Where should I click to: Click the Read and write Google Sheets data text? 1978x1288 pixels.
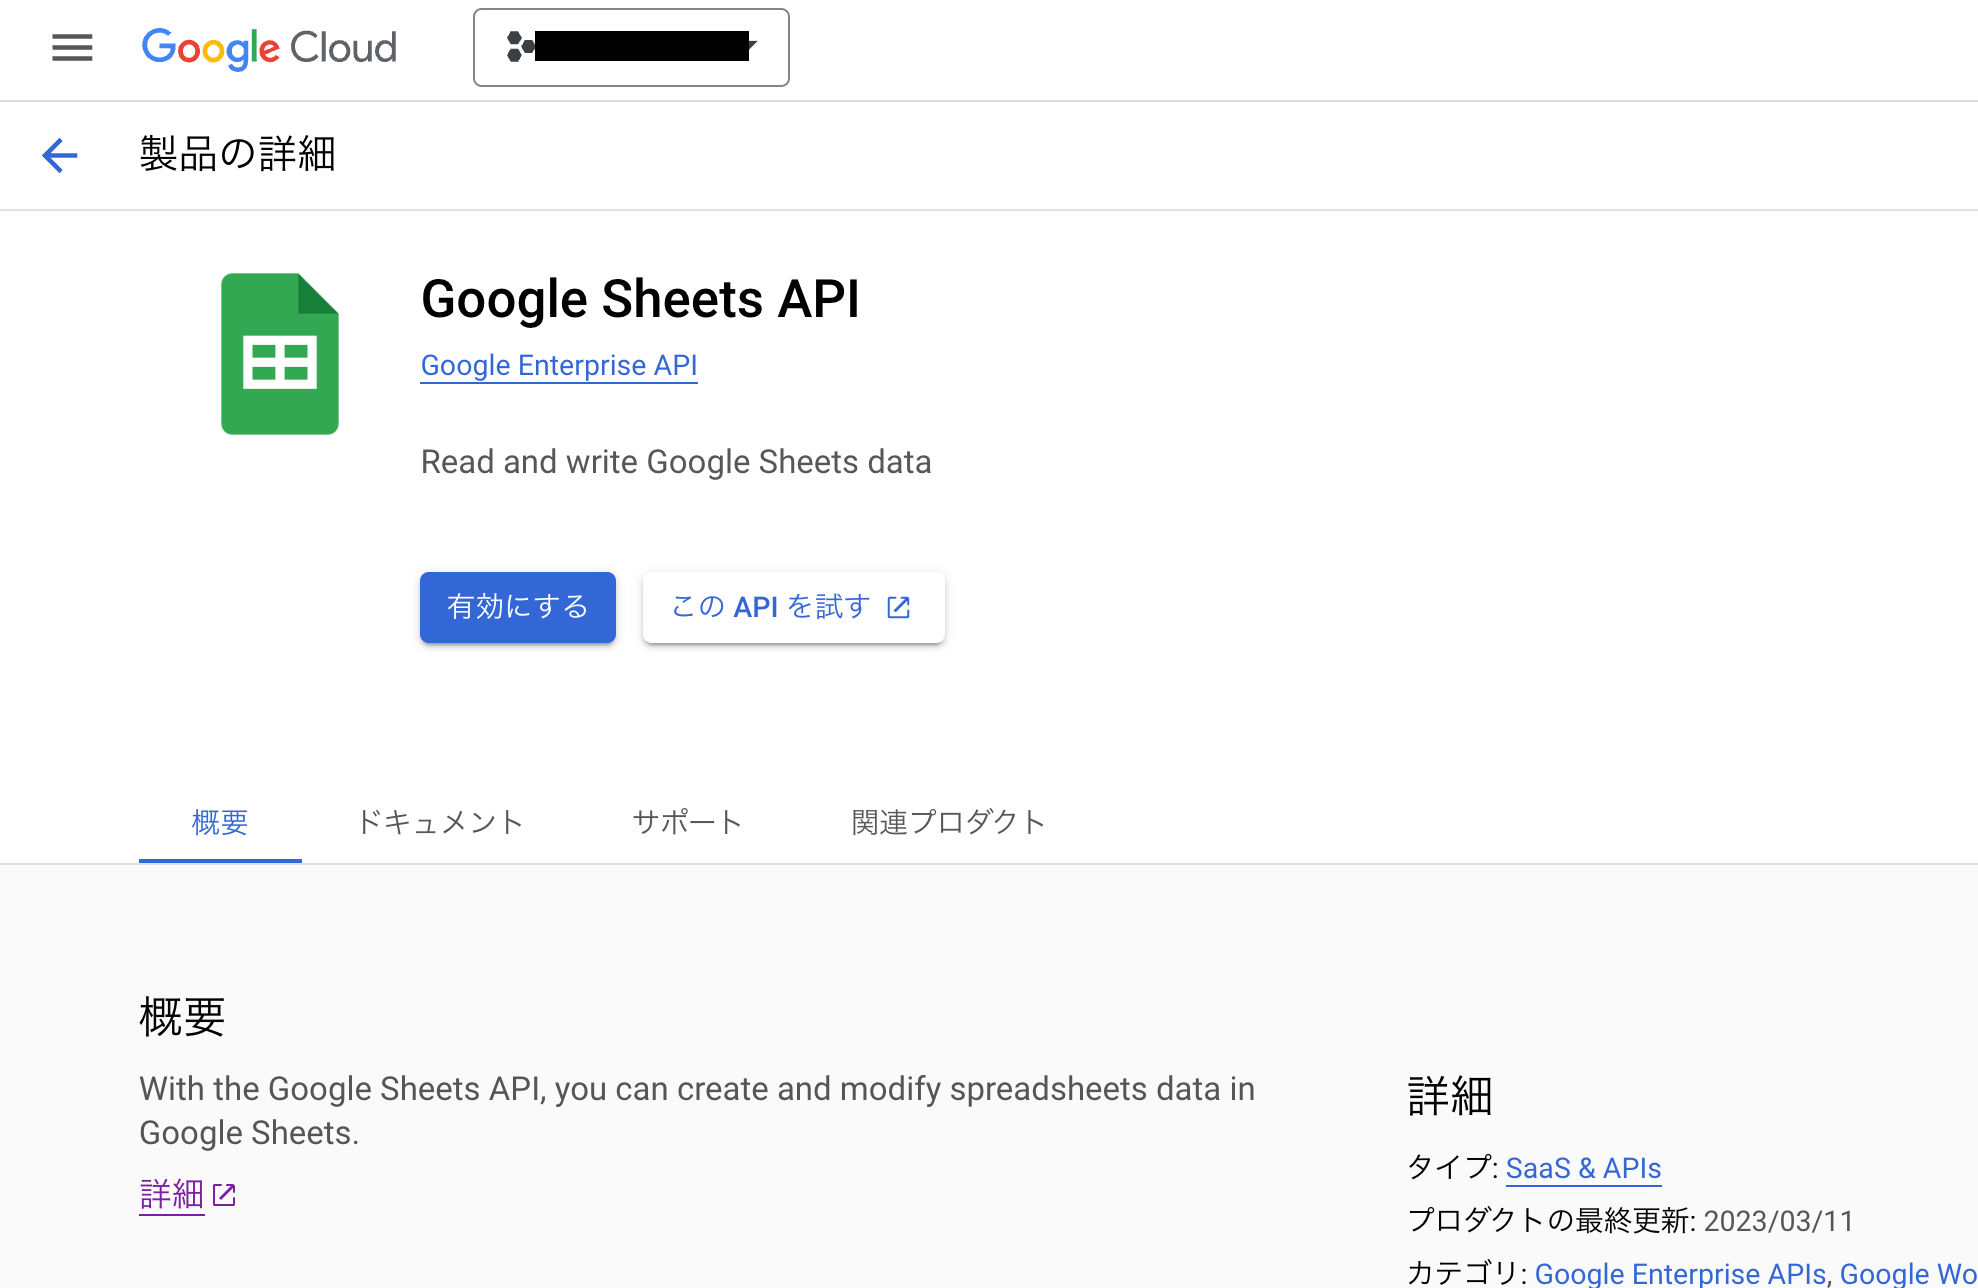(x=676, y=462)
